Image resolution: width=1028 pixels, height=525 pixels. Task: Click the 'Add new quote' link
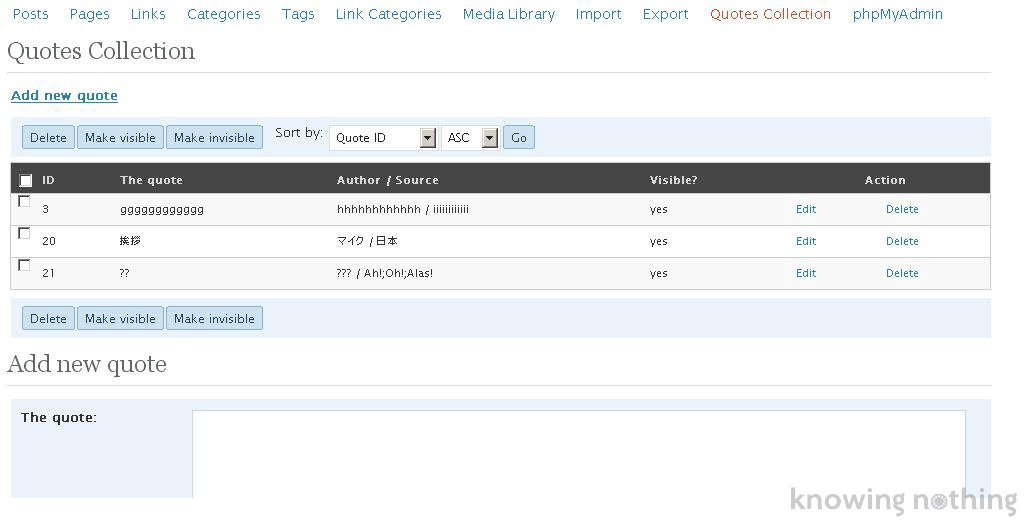point(64,96)
